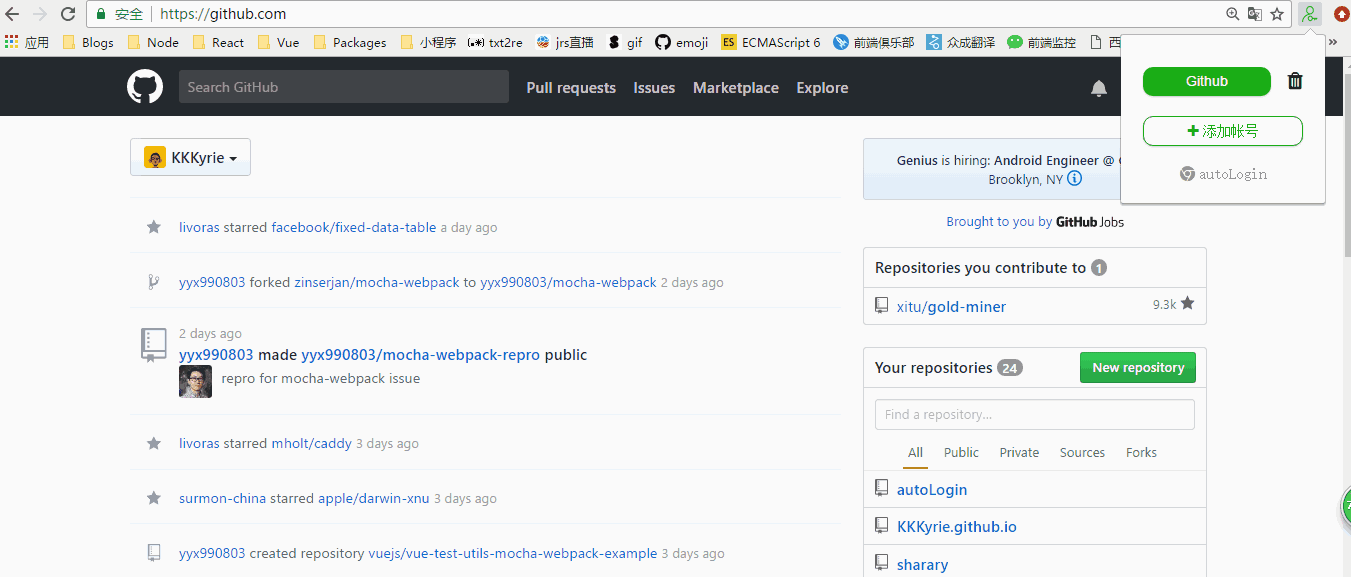The image size is (1351, 577).
Task: Open the KKKyrie.github.io repository link
Action: (957, 526)
